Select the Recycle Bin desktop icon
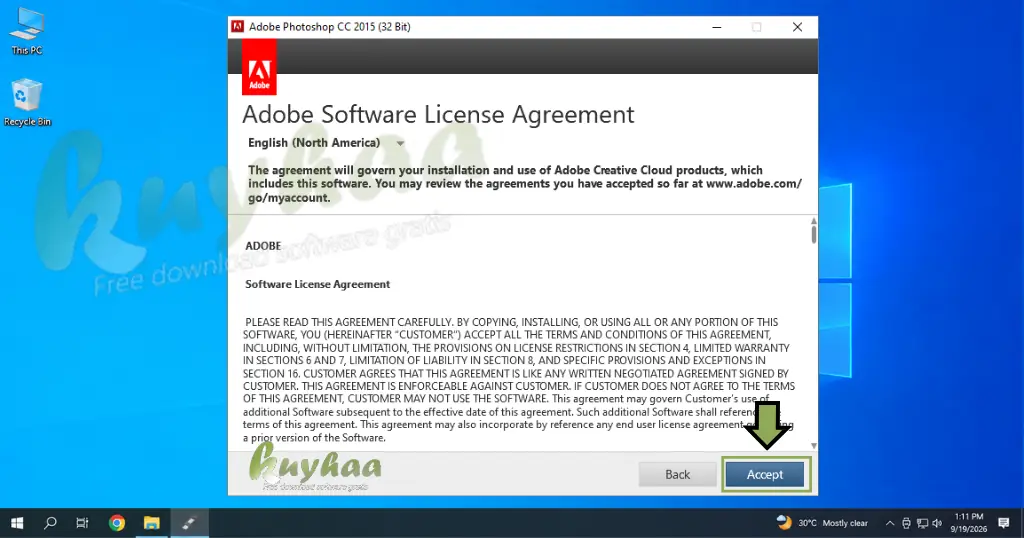Screen dimensions: 1024x538 (27, 103)
